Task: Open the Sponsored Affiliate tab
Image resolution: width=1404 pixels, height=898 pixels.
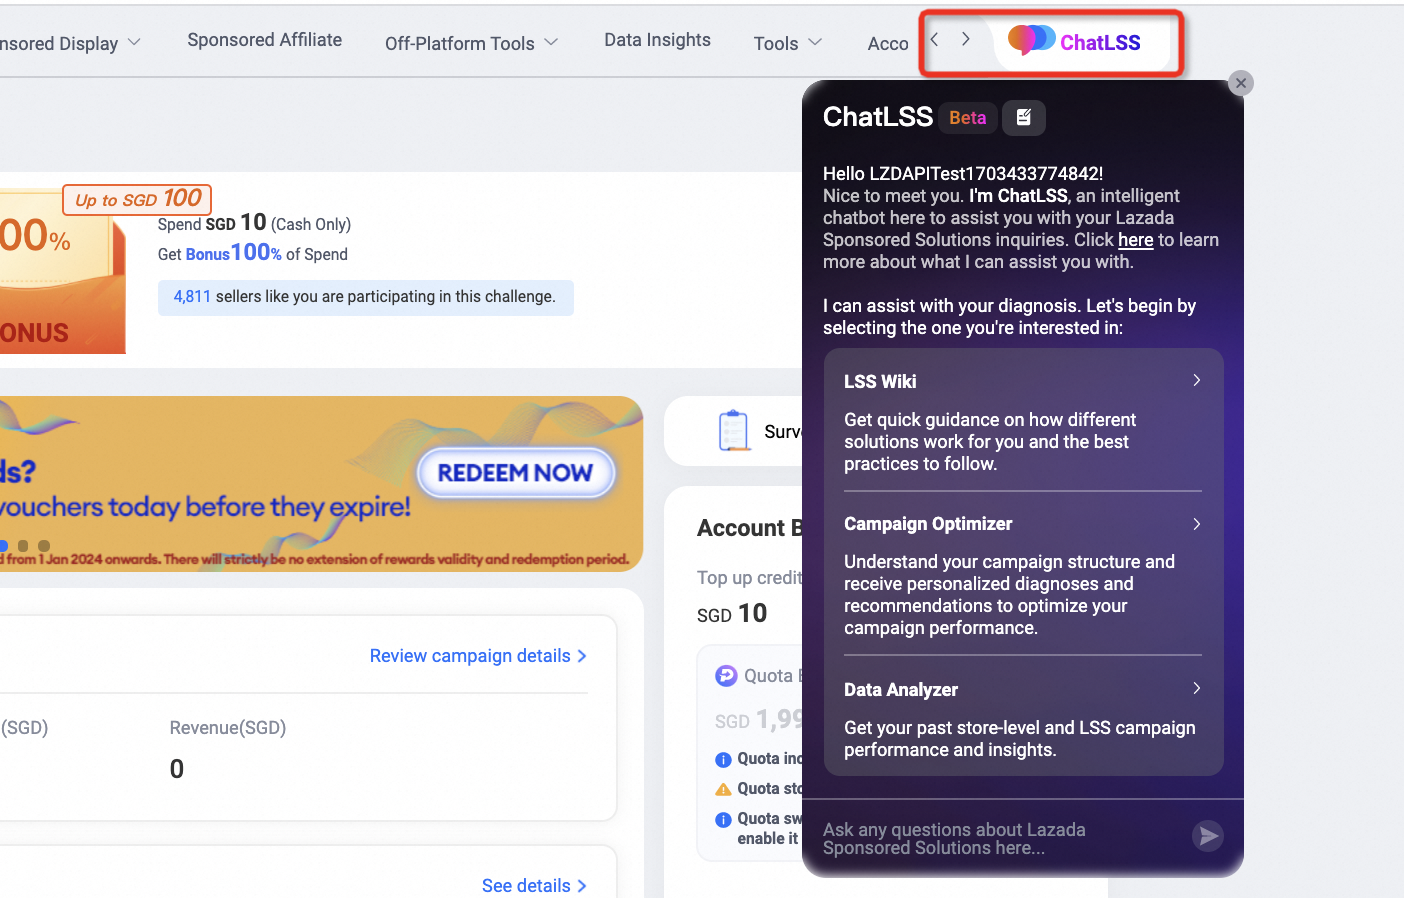Action: (x=264, y=40)
